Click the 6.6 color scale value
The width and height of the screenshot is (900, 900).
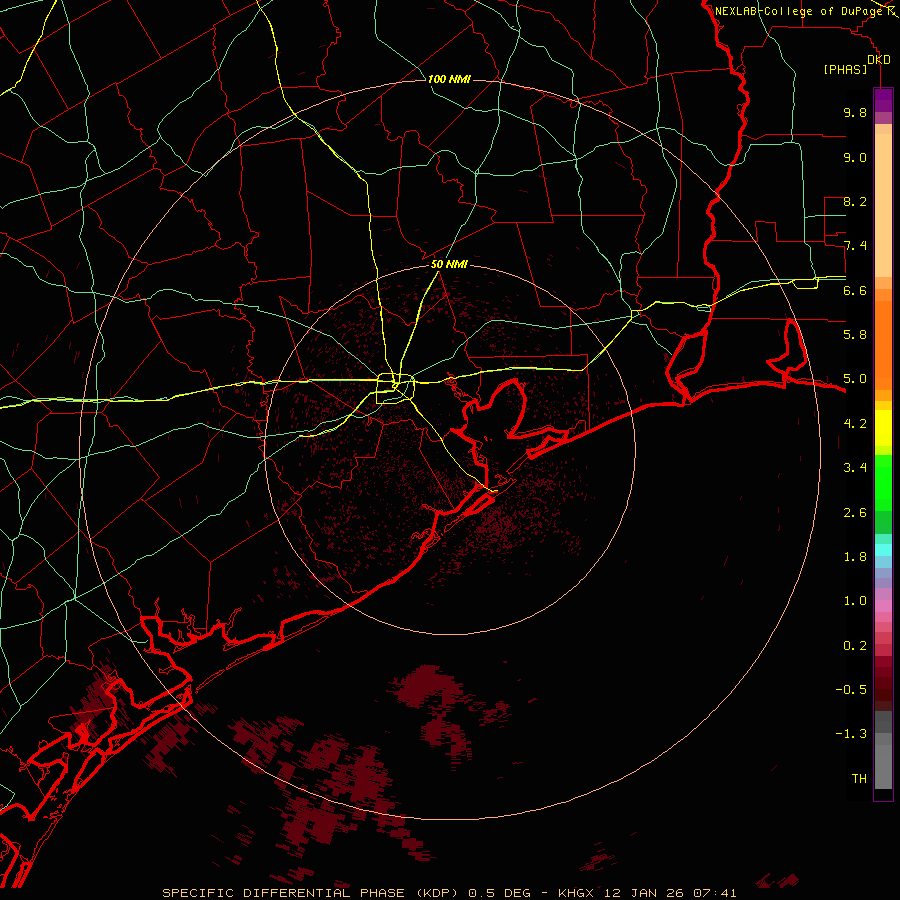855,290
